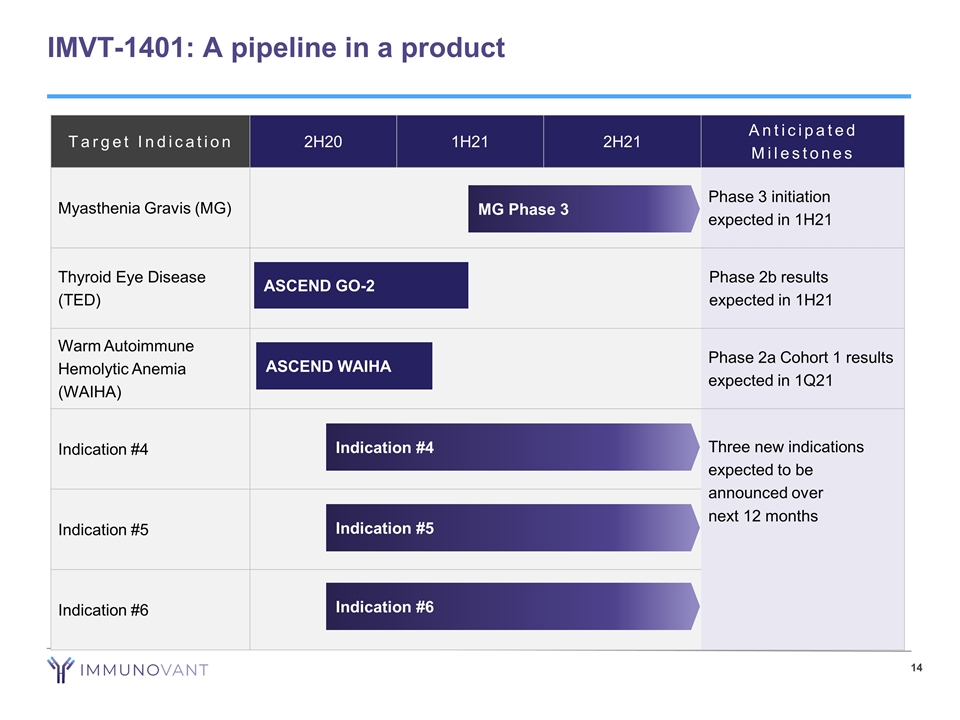
Task: Select the 2H21 column header
Action: point(622,142)
